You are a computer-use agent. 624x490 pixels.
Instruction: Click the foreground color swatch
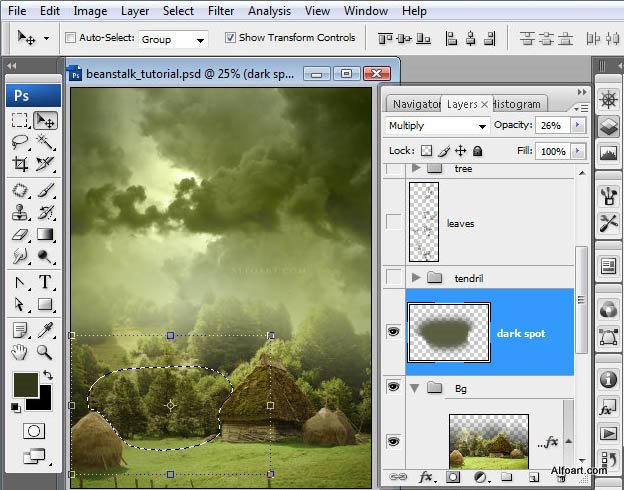click(26, 385)
